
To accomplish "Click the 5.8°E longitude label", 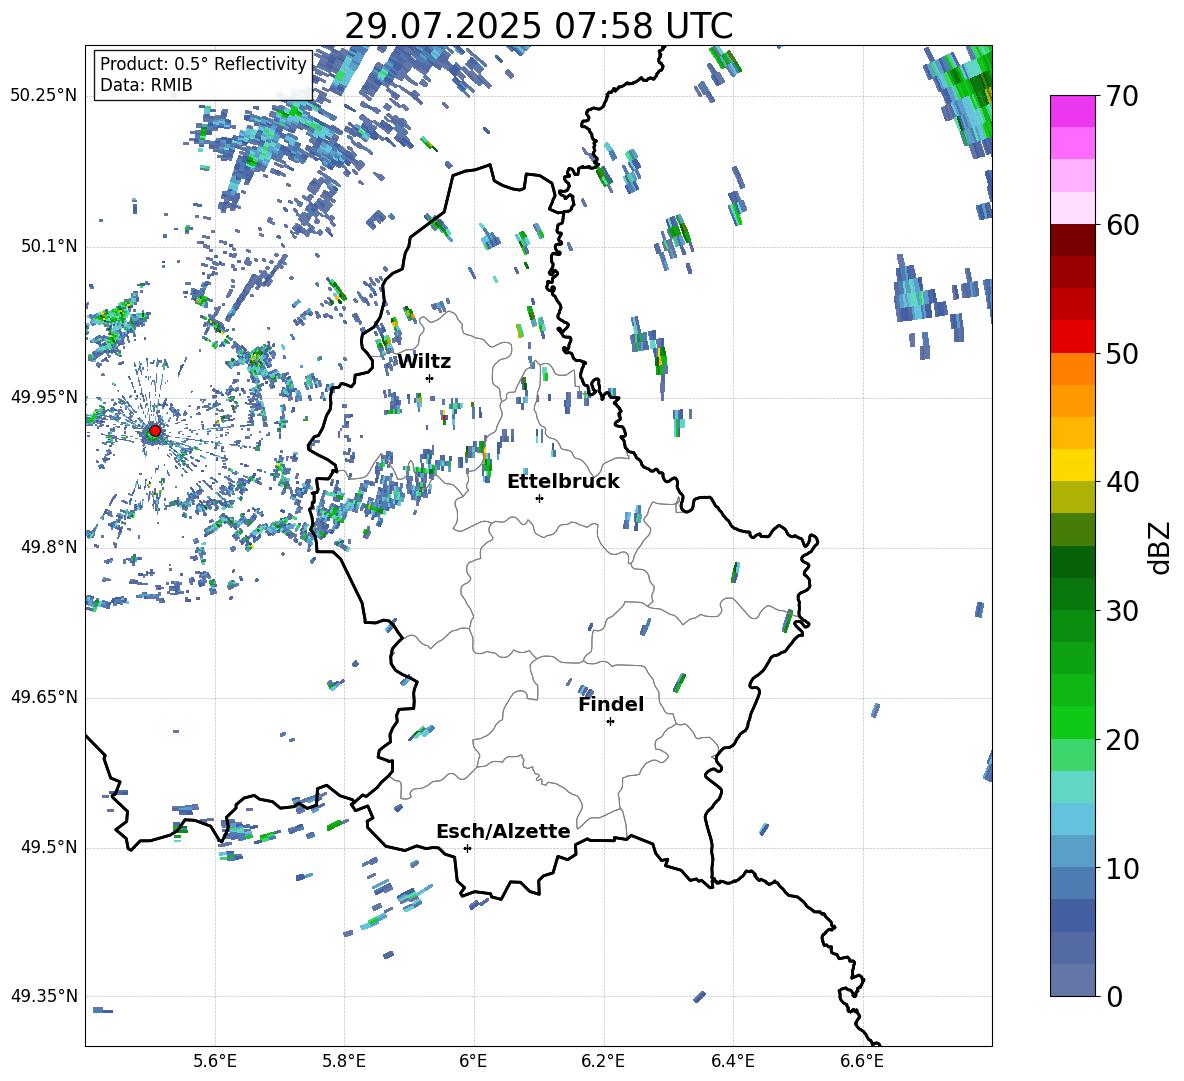I will 344,1061.
